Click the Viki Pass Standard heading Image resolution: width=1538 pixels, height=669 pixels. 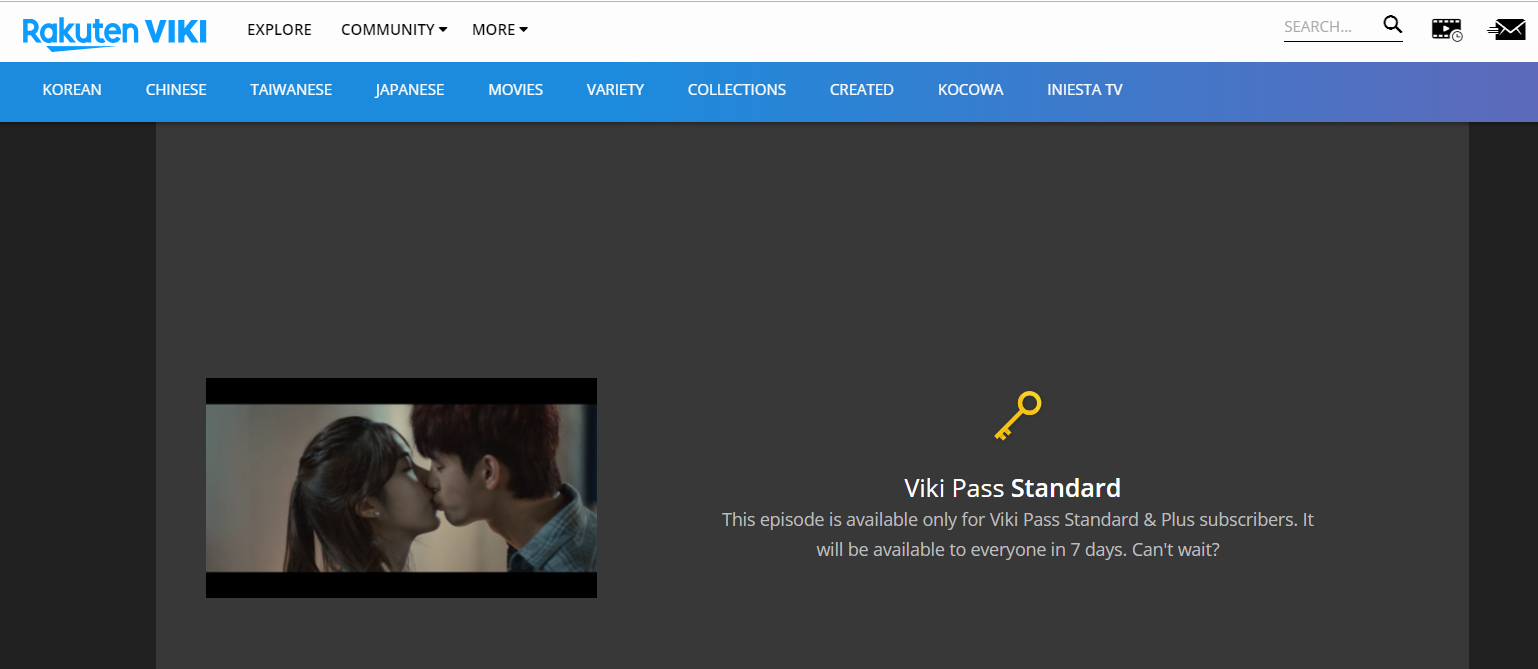[1012, 488]
